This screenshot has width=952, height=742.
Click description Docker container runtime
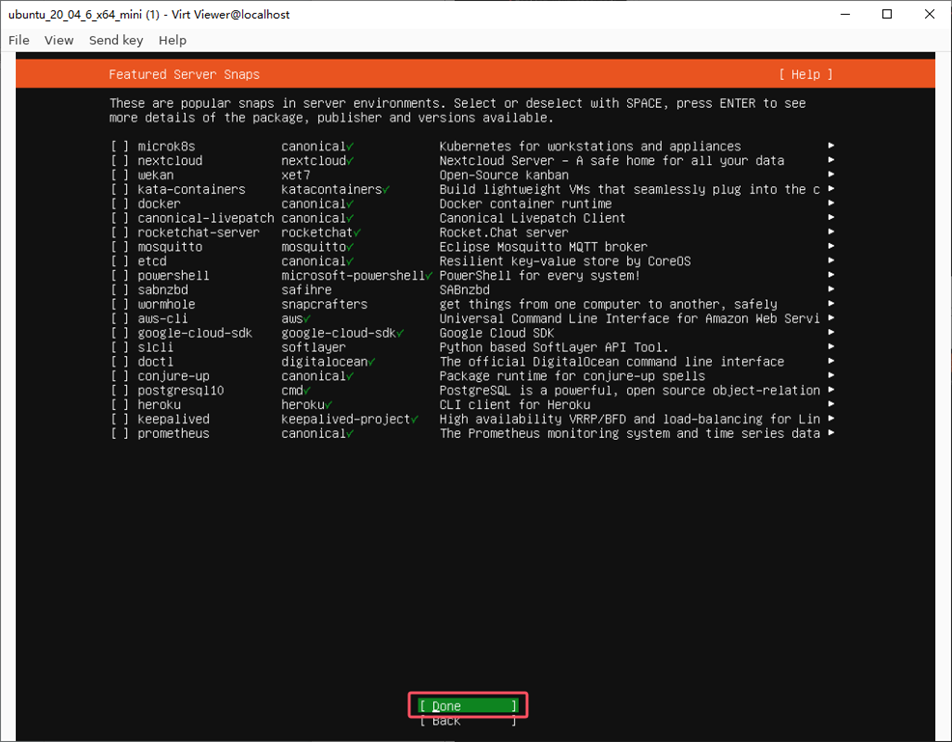pos(525,204)
